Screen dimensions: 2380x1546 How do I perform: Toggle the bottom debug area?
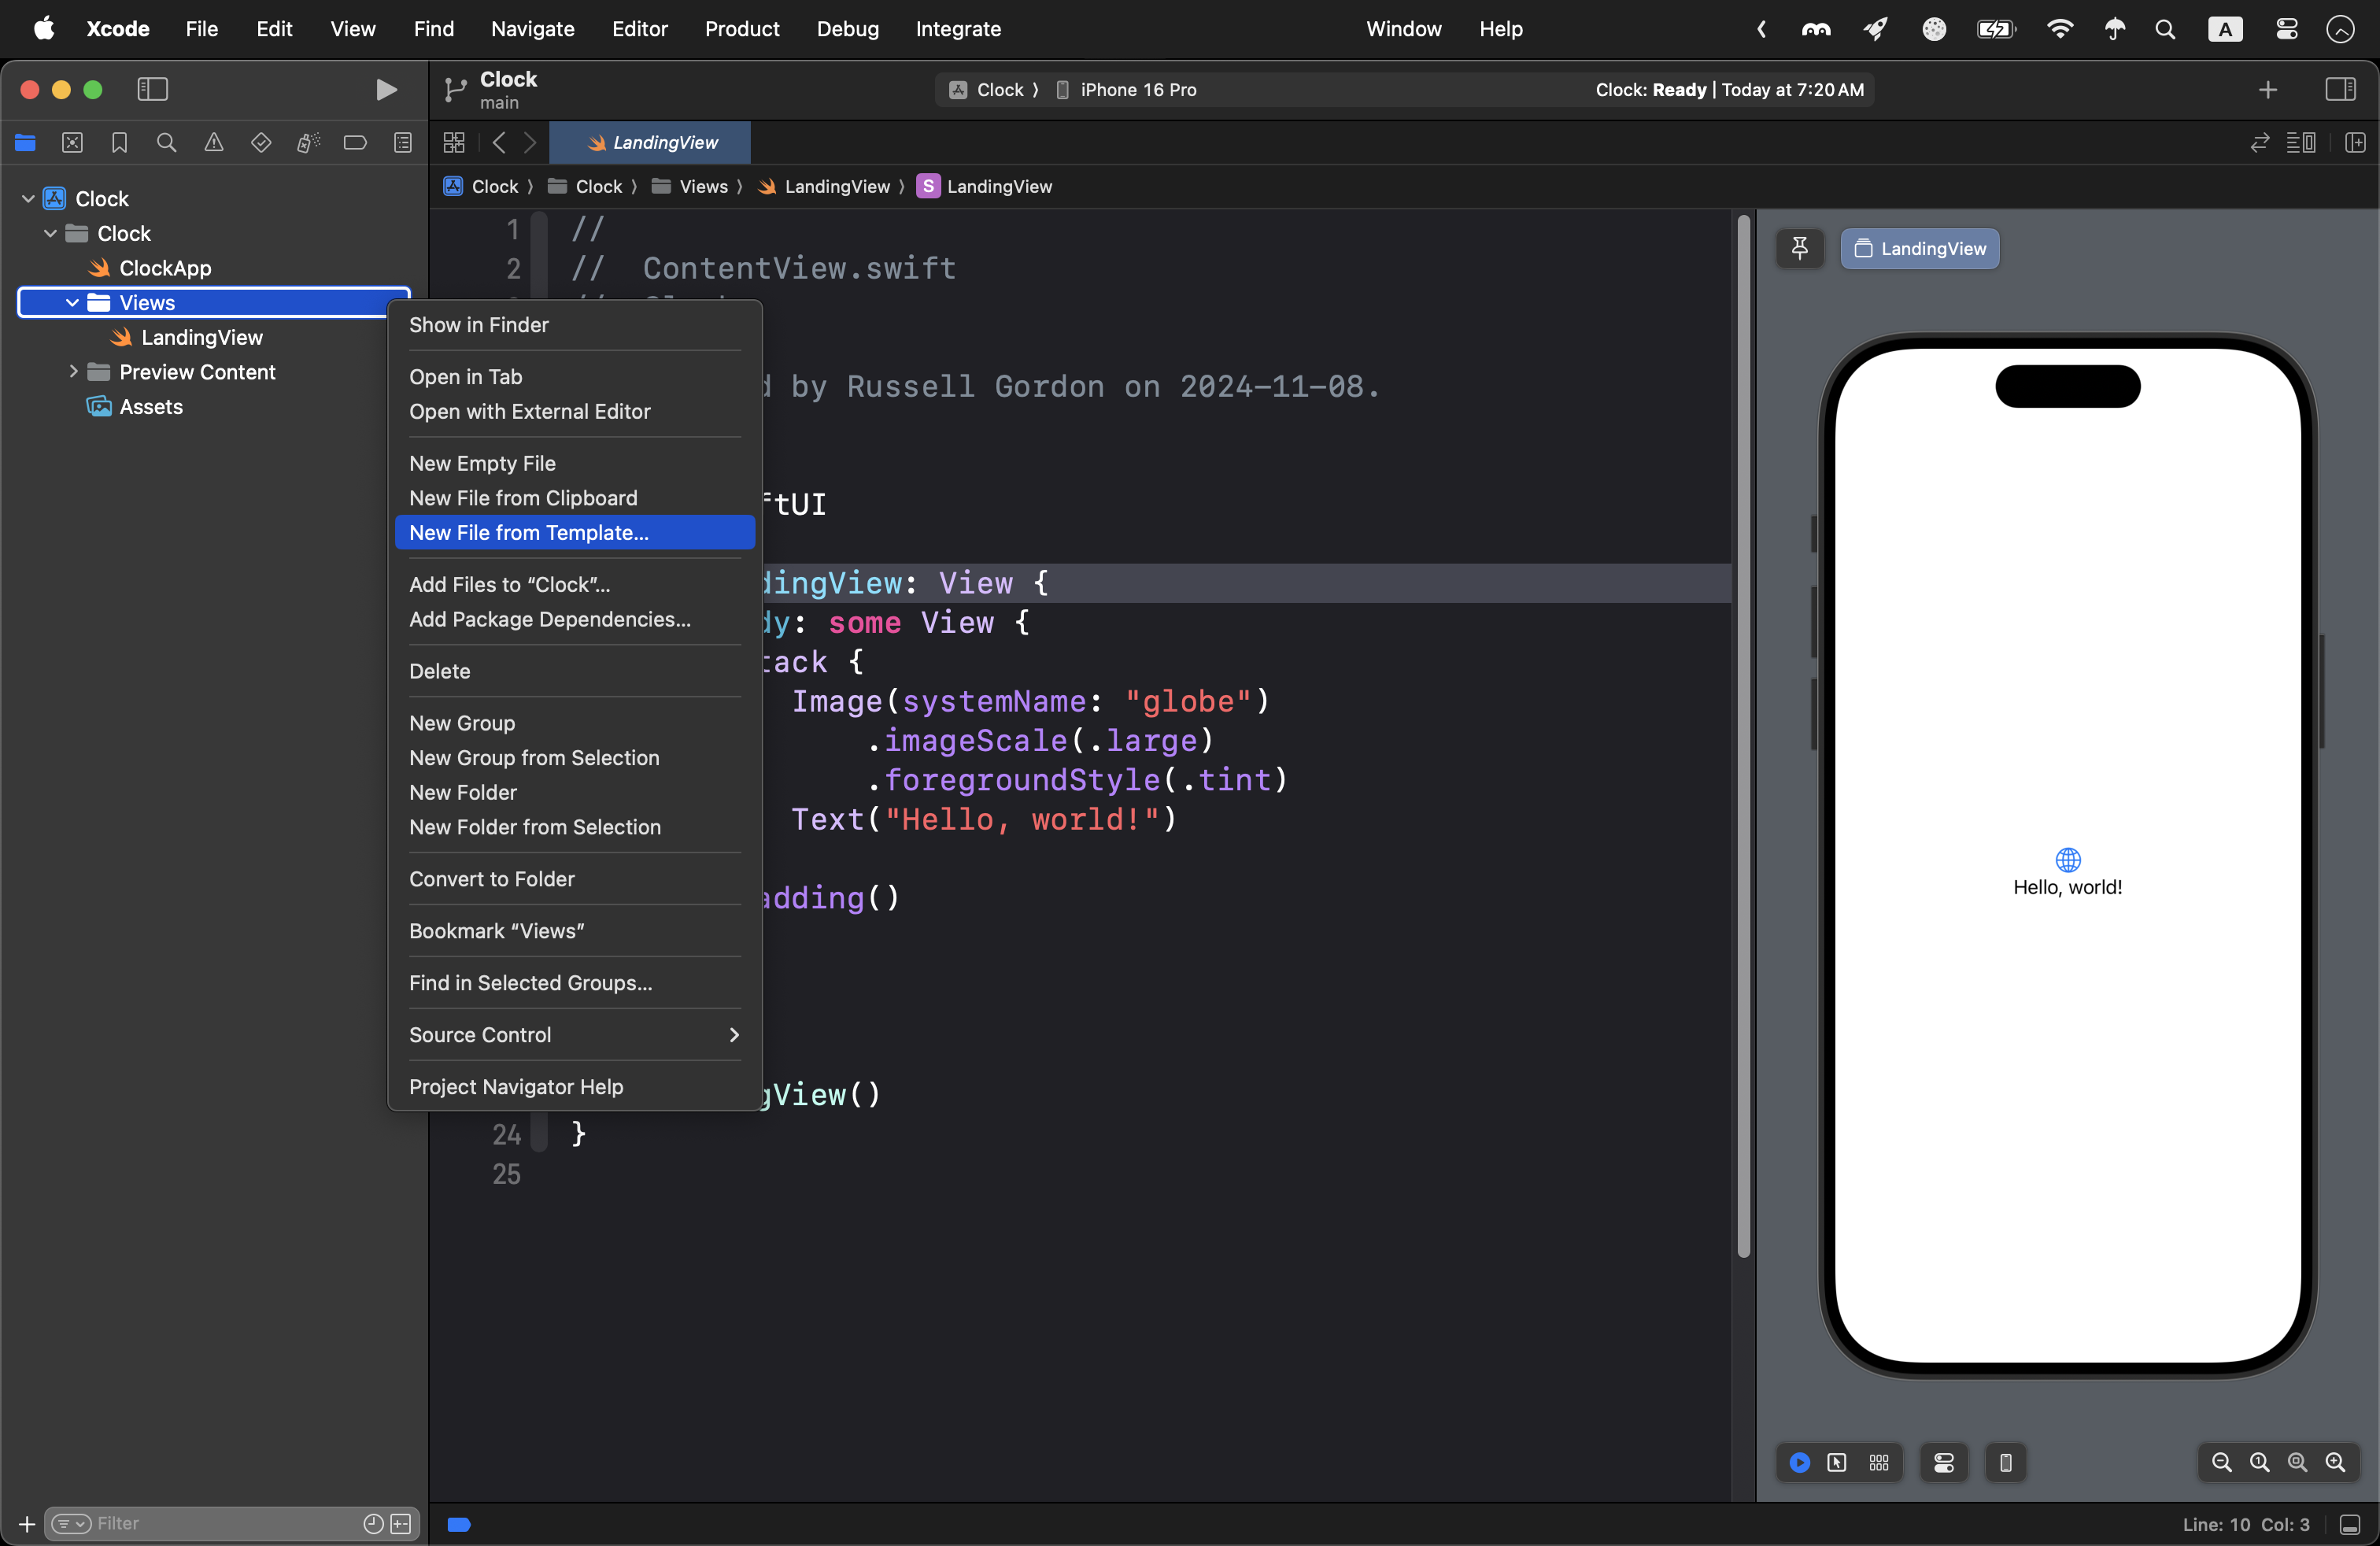2350,1524
